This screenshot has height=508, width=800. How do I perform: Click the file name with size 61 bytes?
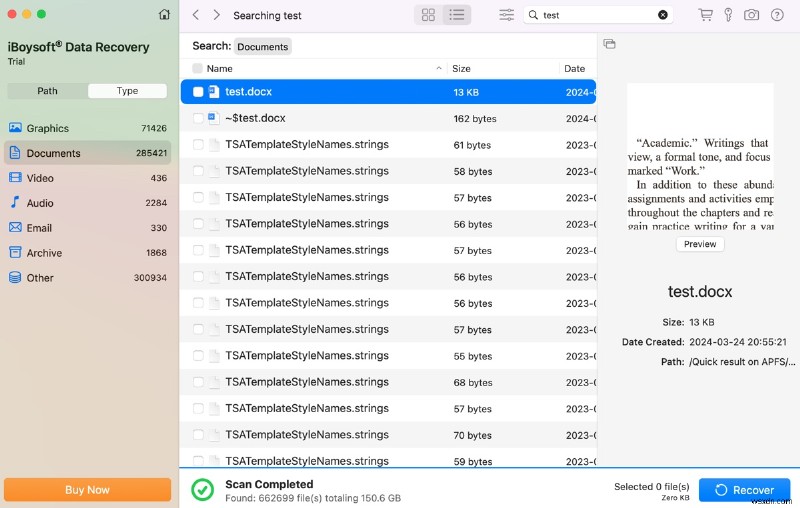point(307,145)
